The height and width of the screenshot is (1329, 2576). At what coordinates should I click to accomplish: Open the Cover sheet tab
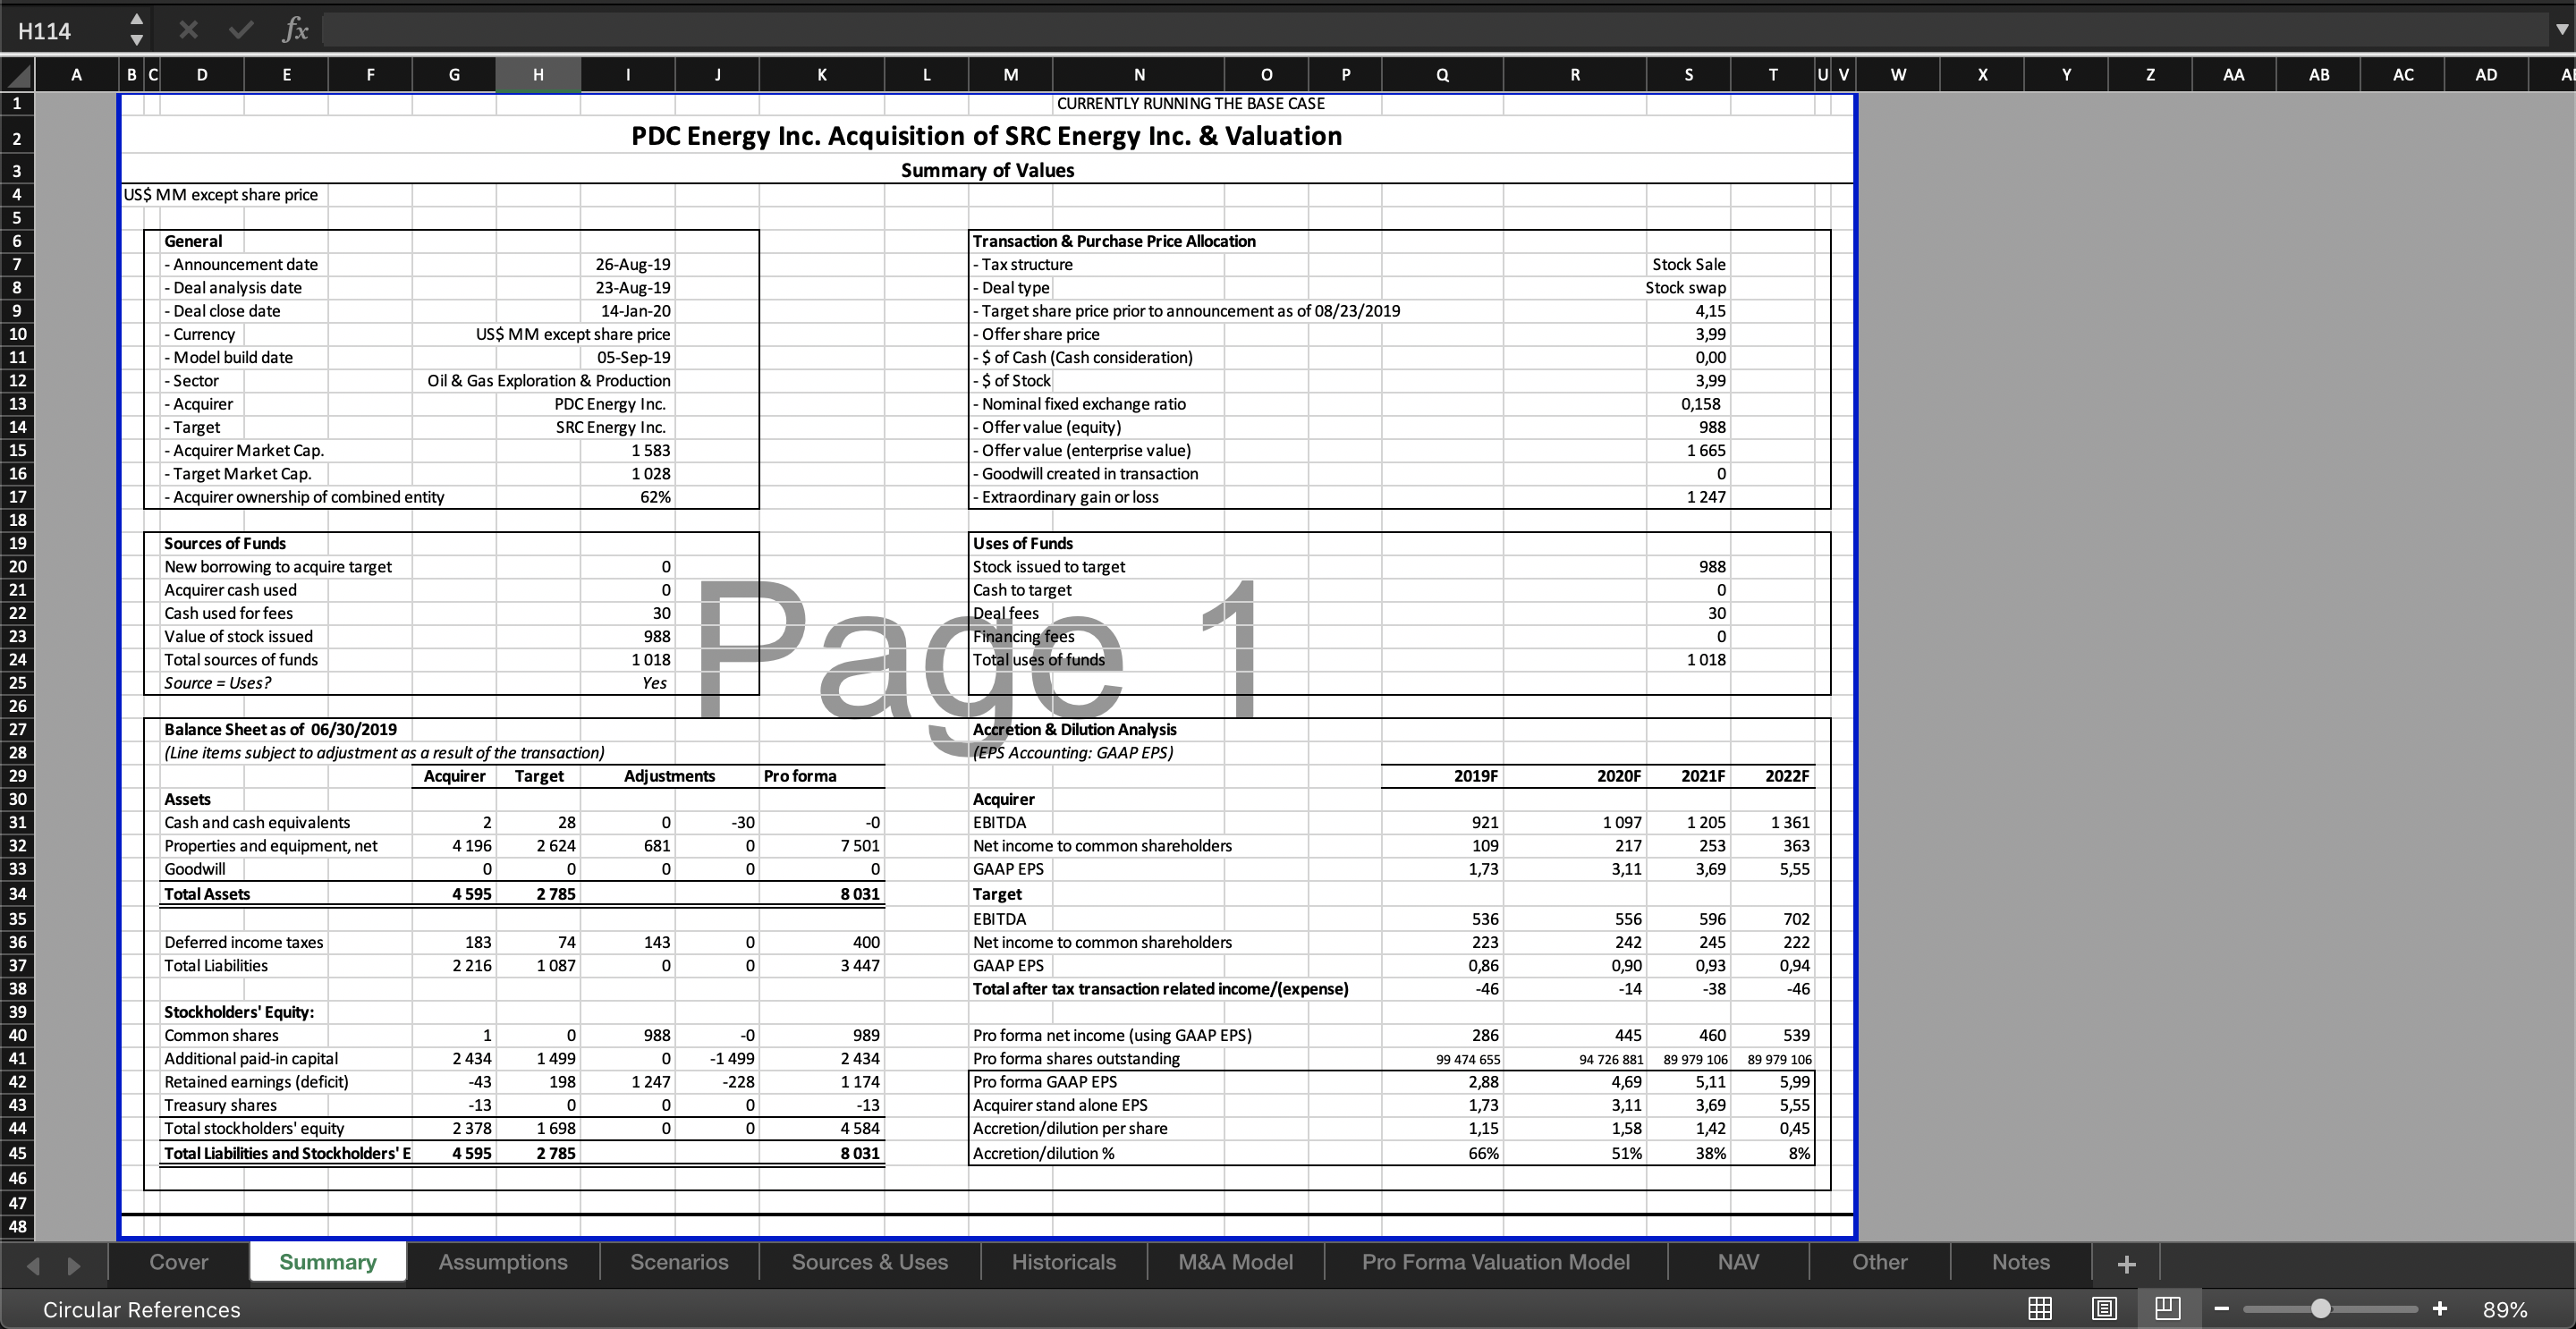click(x=179, y=1262)
